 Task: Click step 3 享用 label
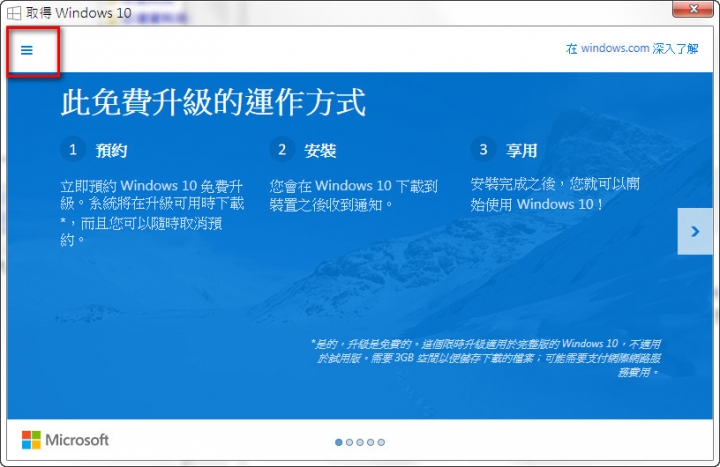pos(521,150)
